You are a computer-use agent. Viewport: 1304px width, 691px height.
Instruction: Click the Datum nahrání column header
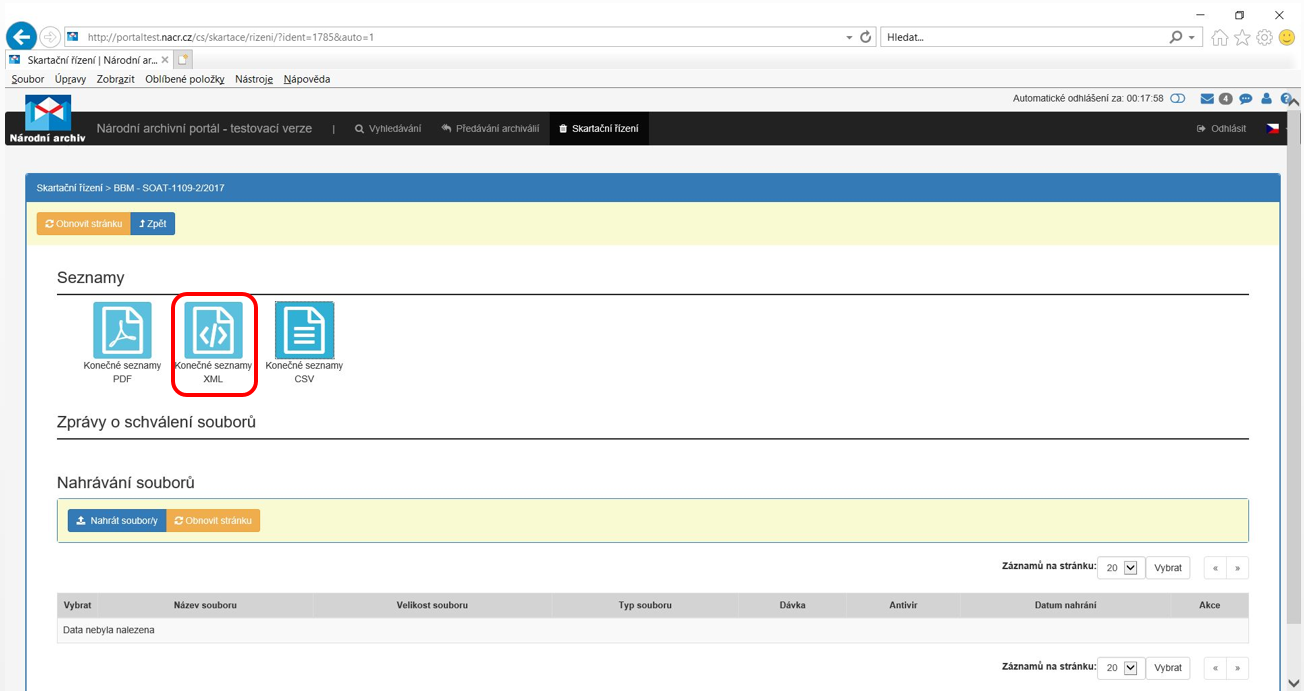point(1065,605)
